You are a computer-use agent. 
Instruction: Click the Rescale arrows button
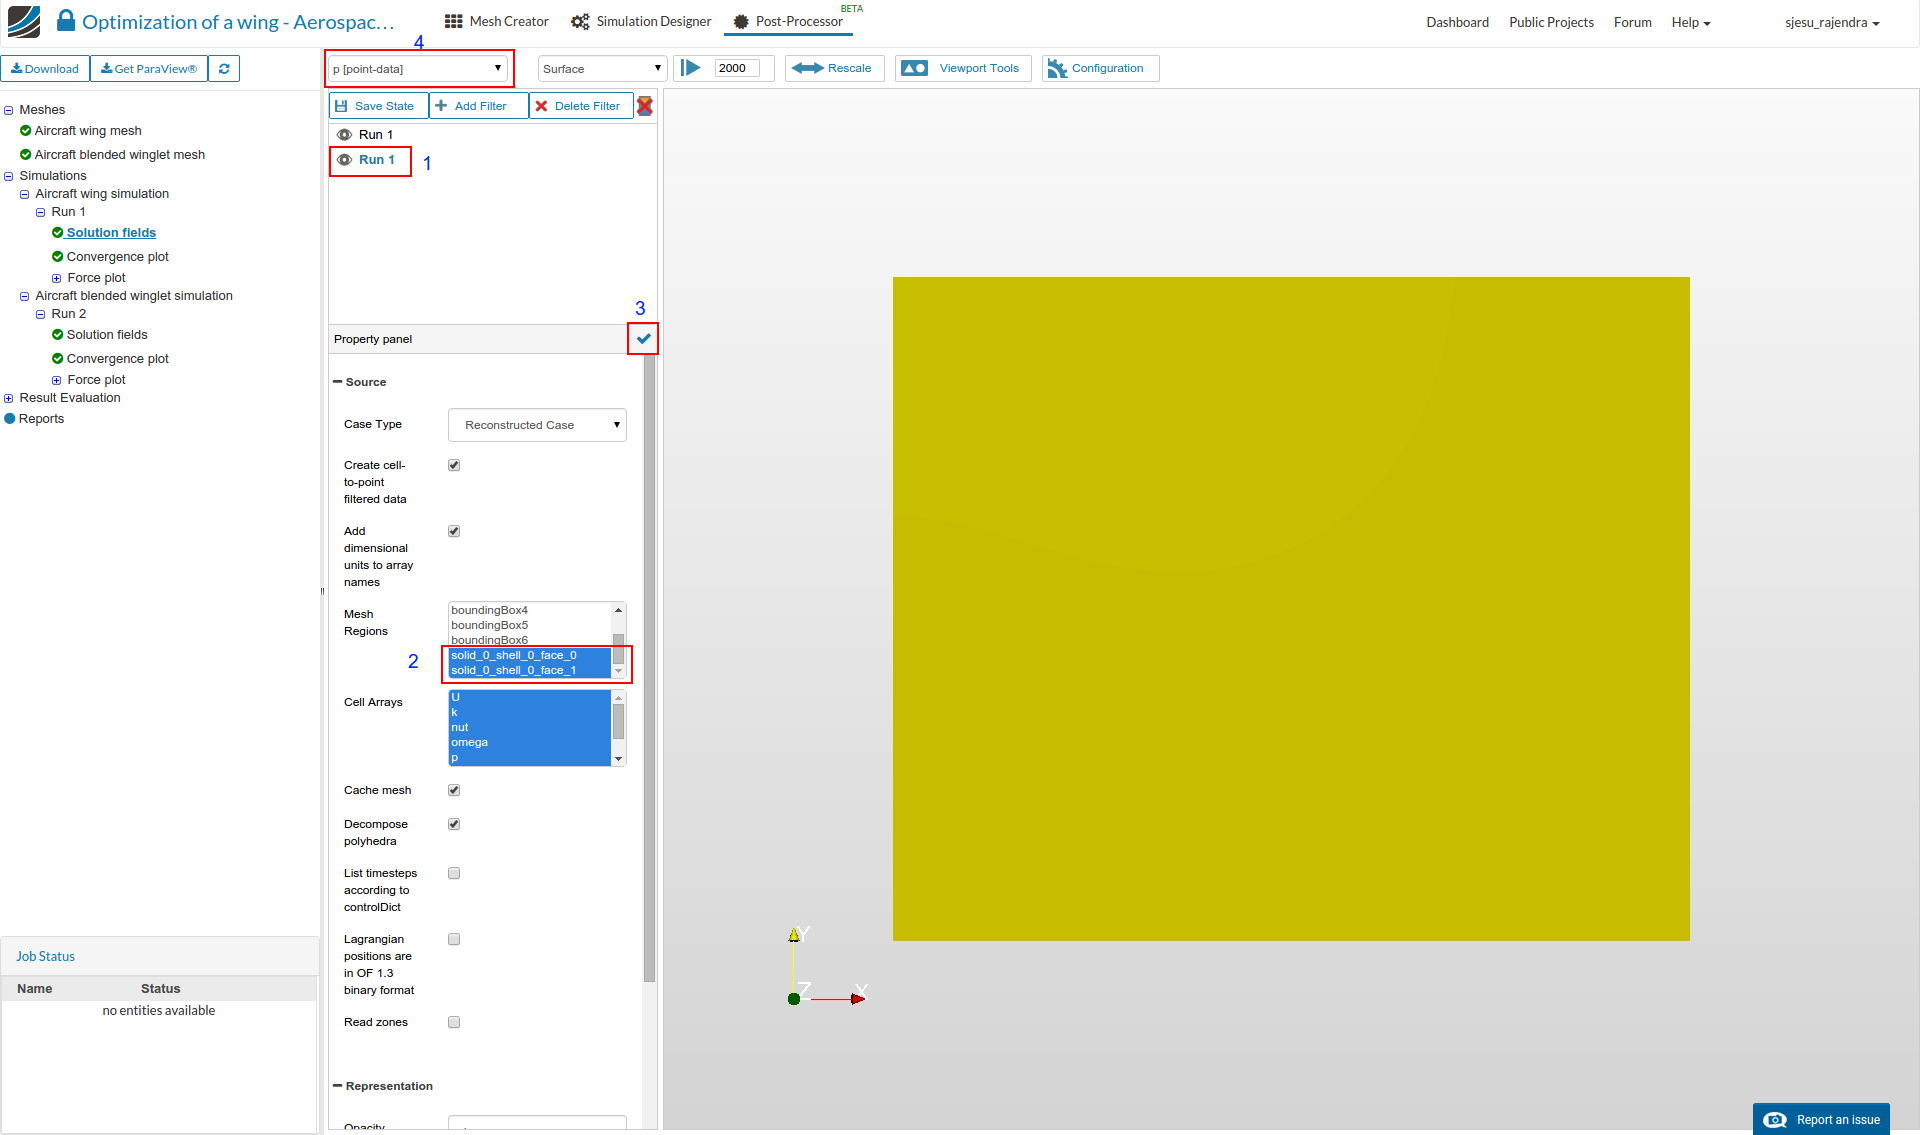(832, 68)
